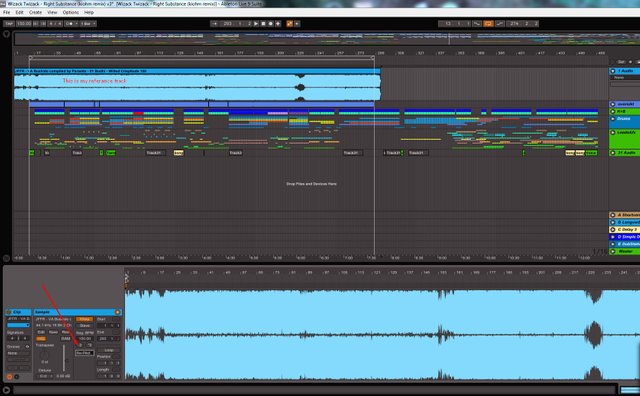
Task: Click the Edit sample button
Action: point(41,332)
